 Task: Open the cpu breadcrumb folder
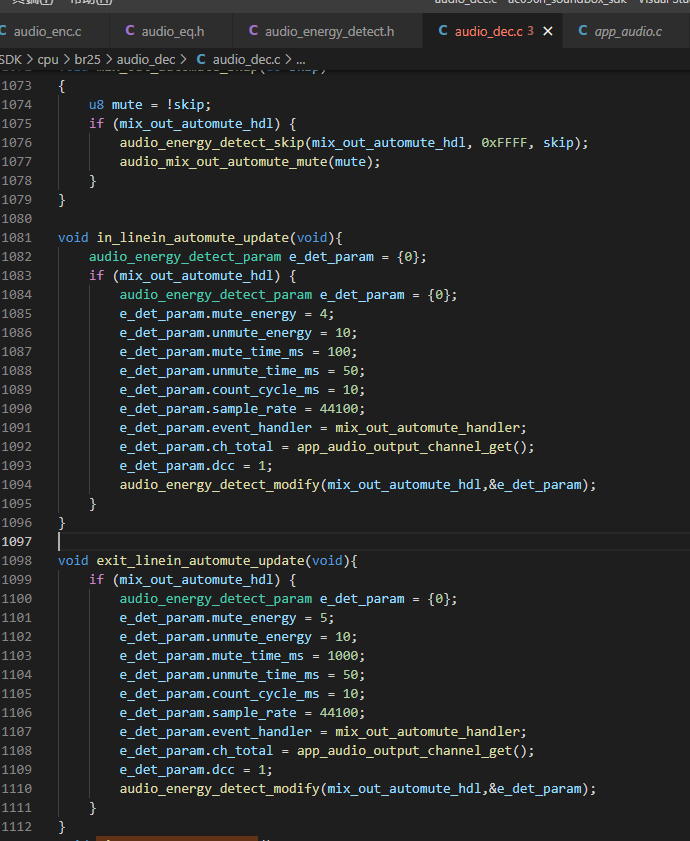[48, 60]
